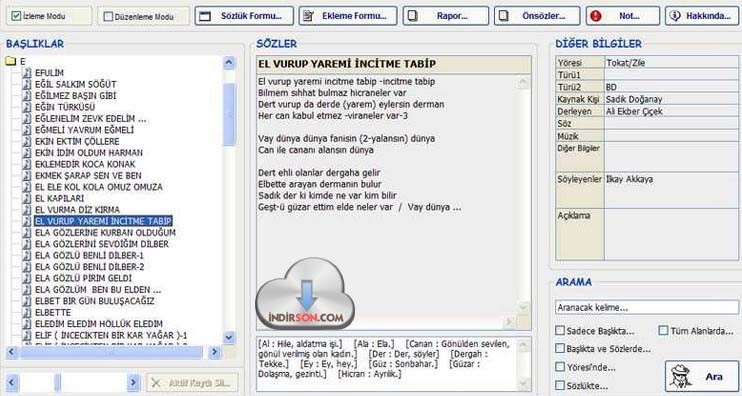The image size is (742, 396).
Task: Check Tüm Alanlarda option
Action: tap(663, 330)
